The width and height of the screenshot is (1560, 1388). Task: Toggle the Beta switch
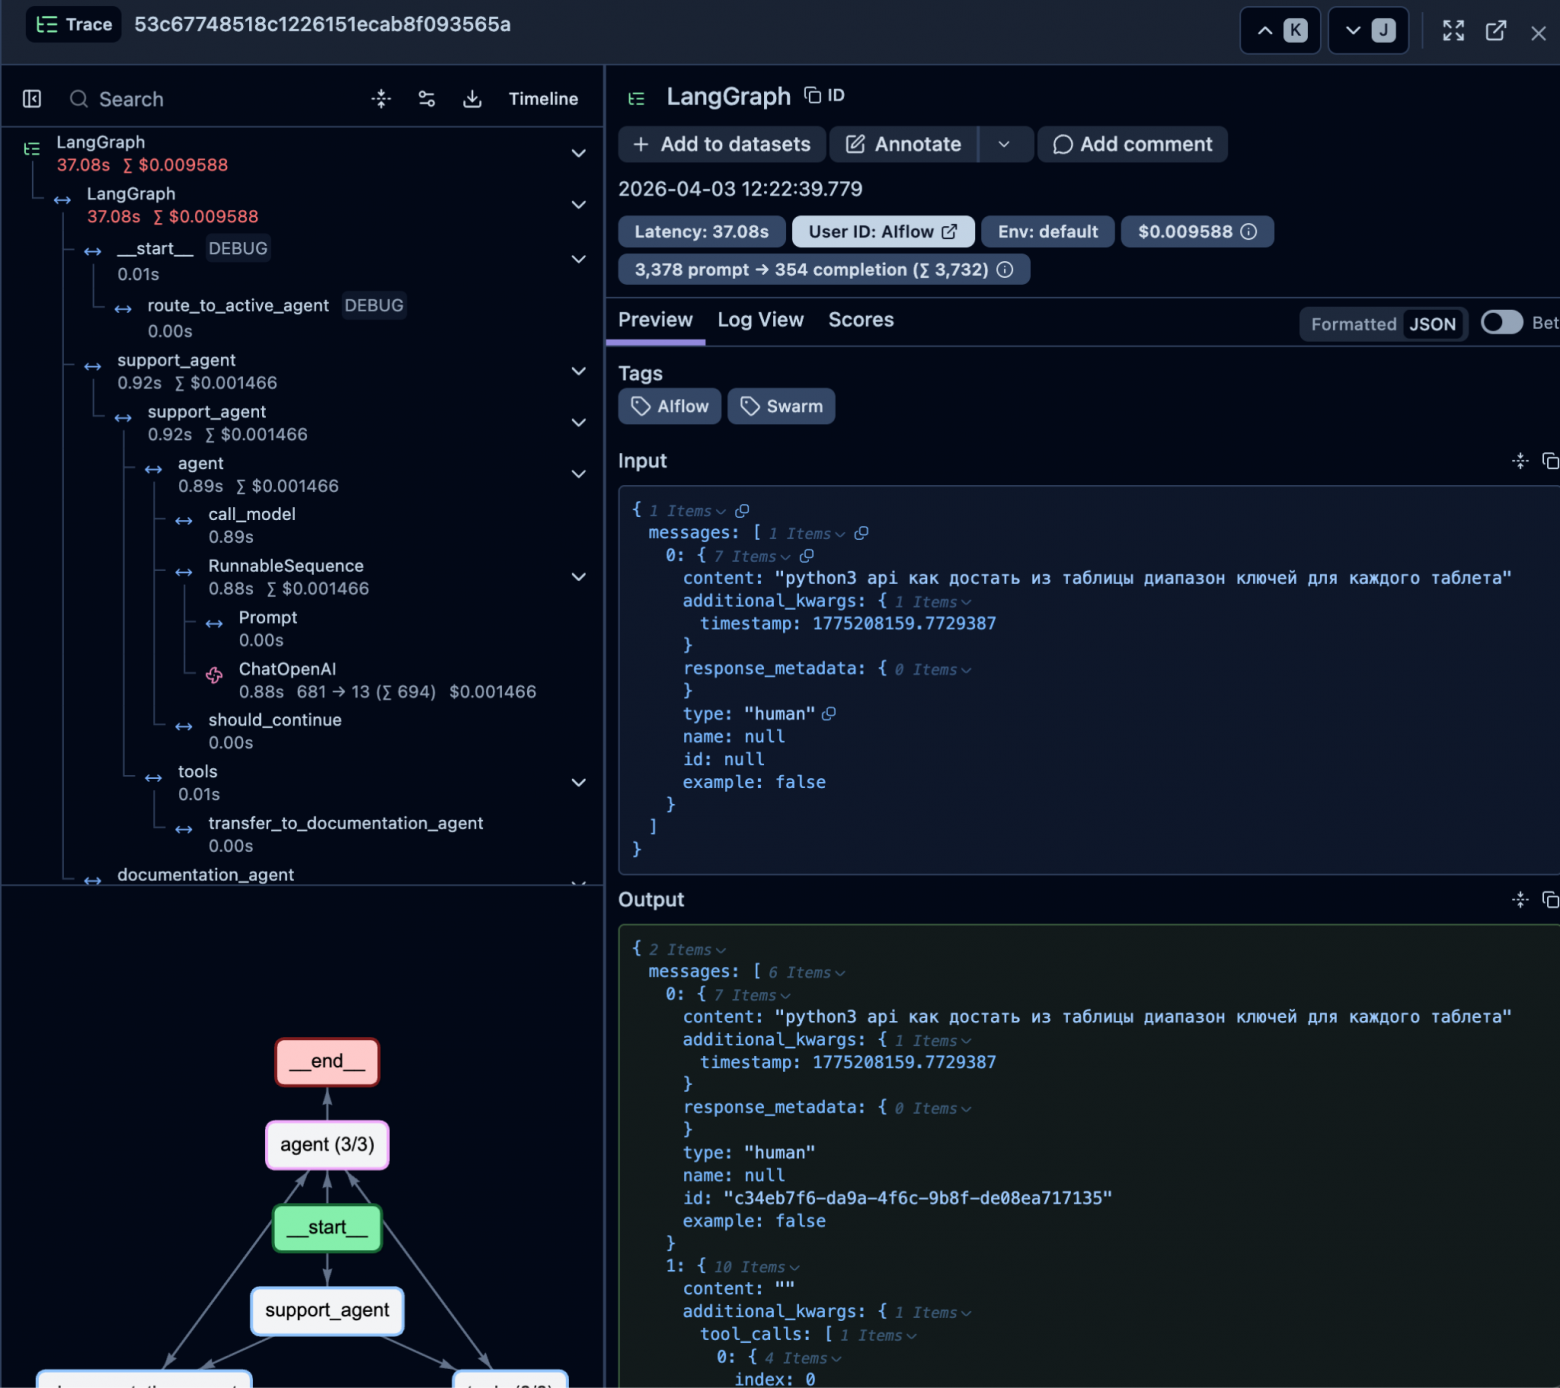tap(1501, 322)
